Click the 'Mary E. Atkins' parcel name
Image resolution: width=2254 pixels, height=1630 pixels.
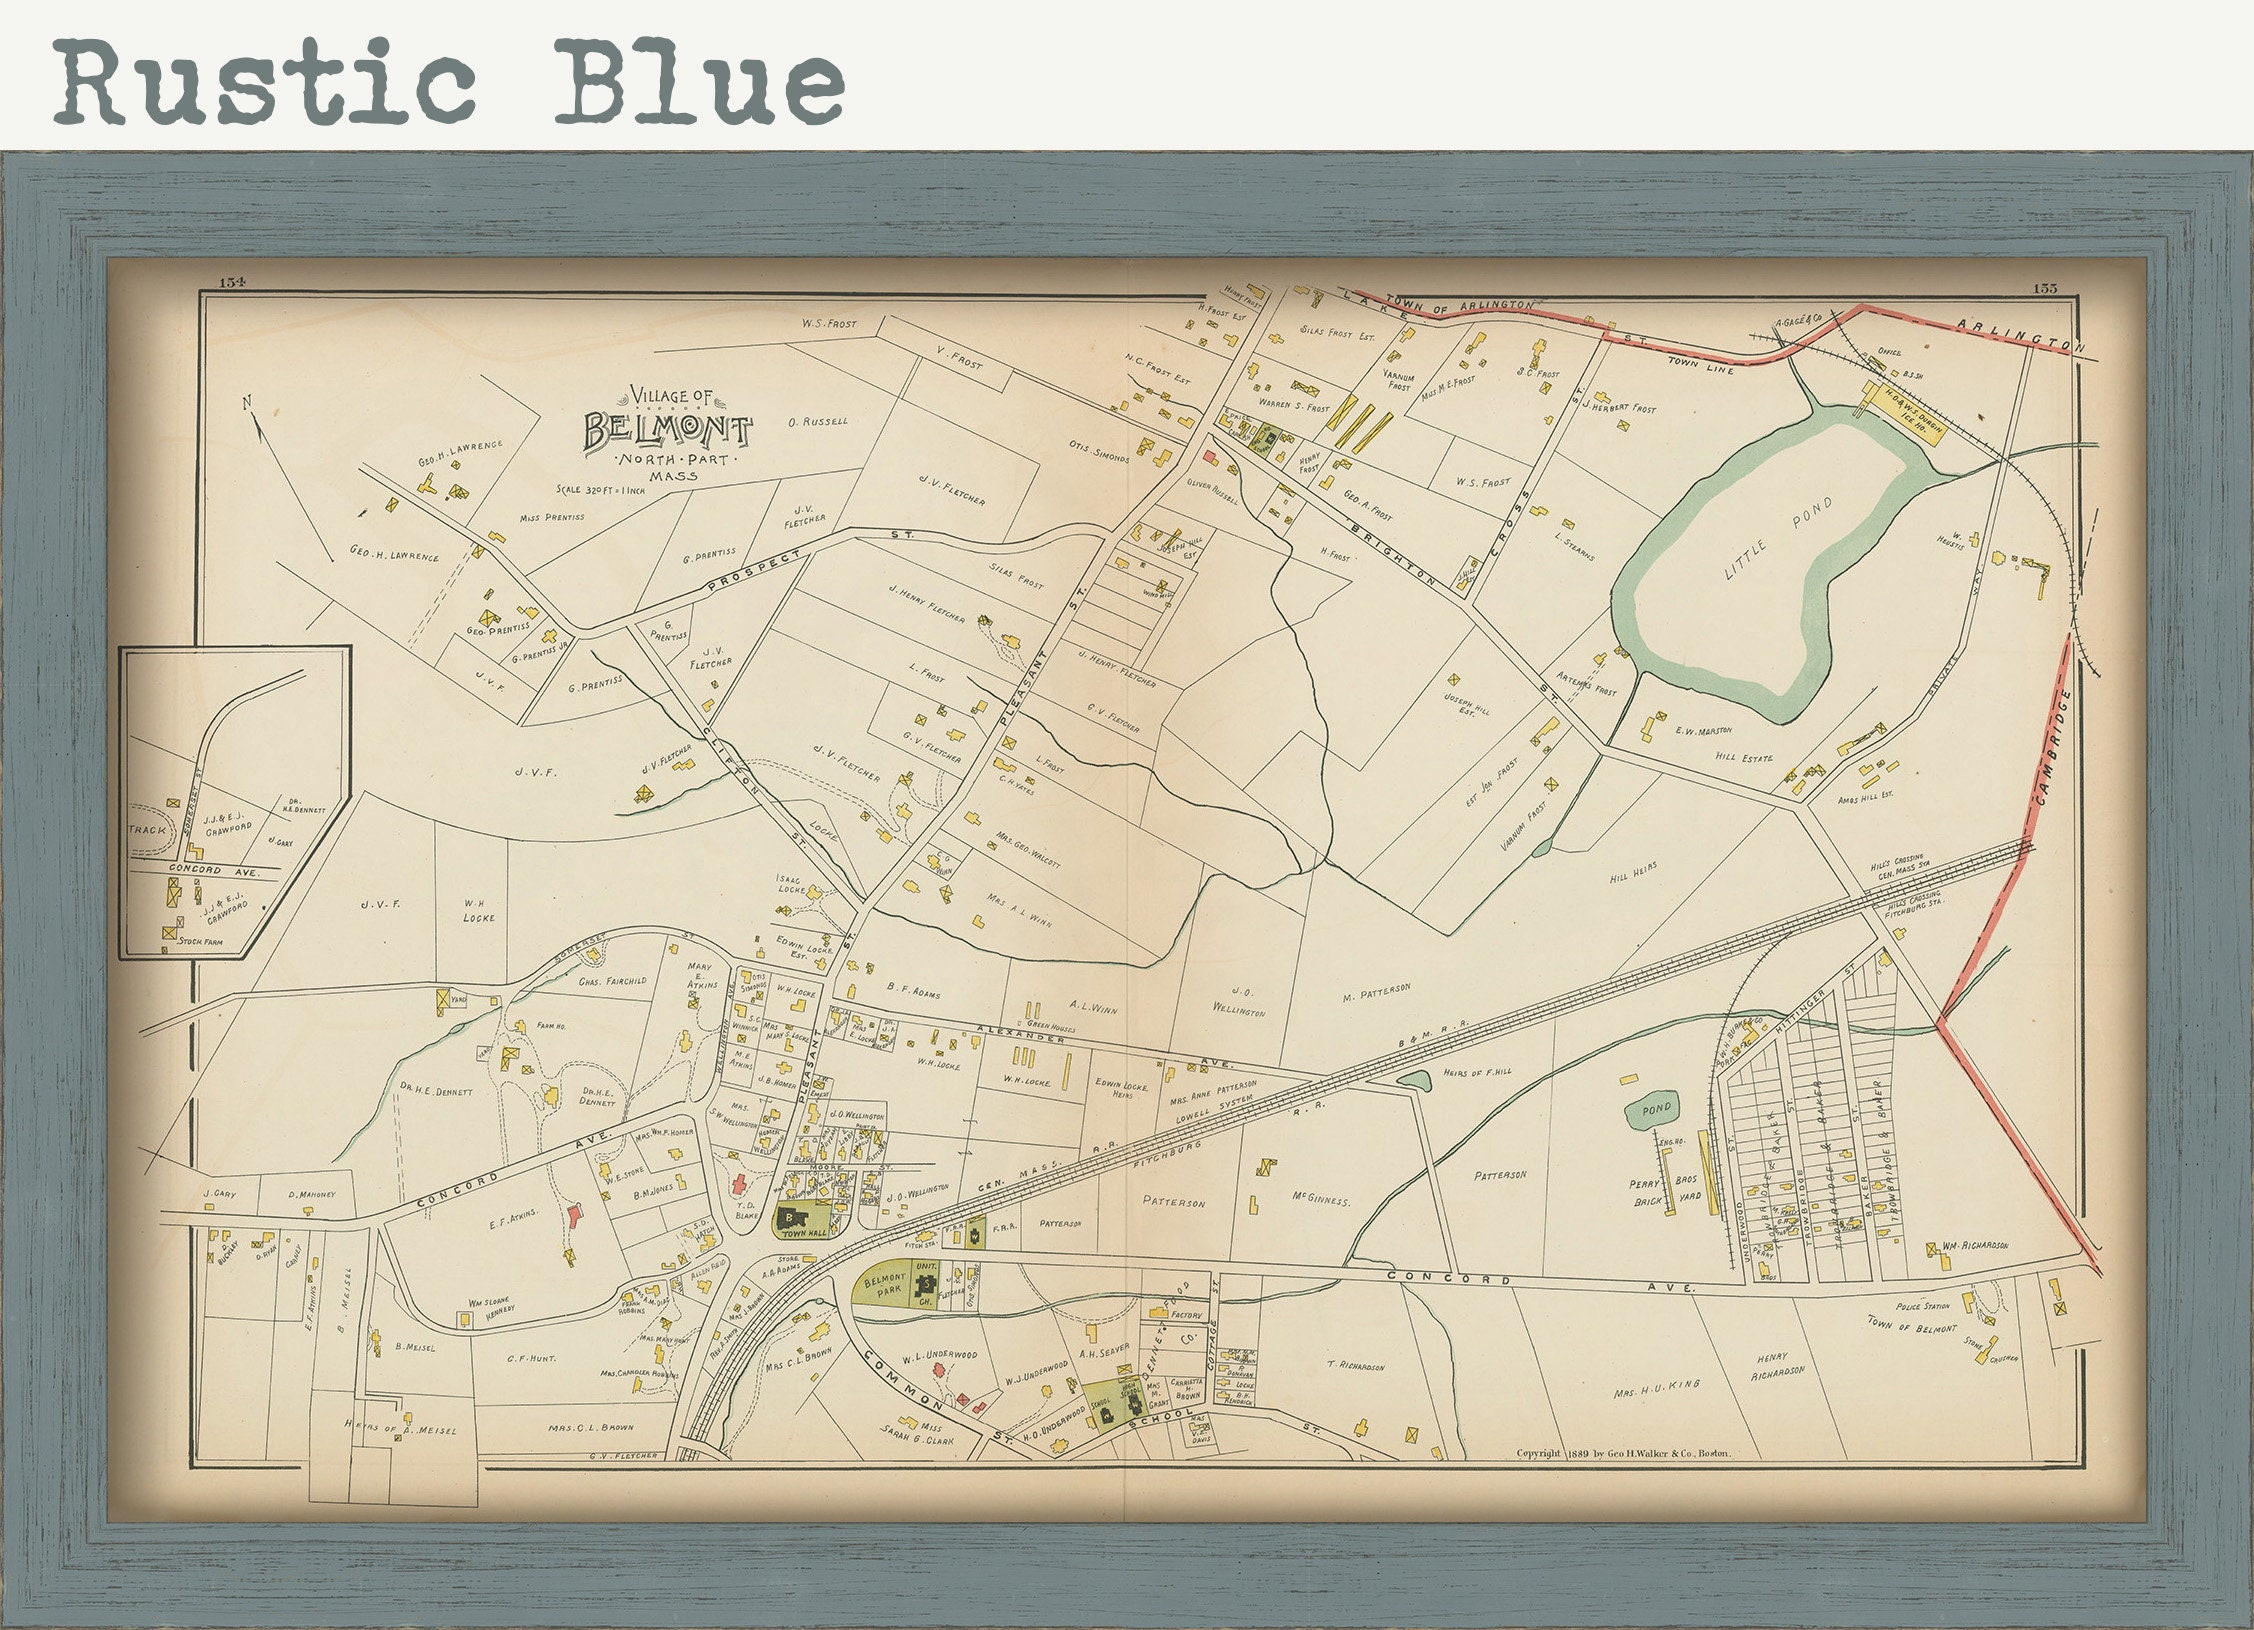(701, 976)
